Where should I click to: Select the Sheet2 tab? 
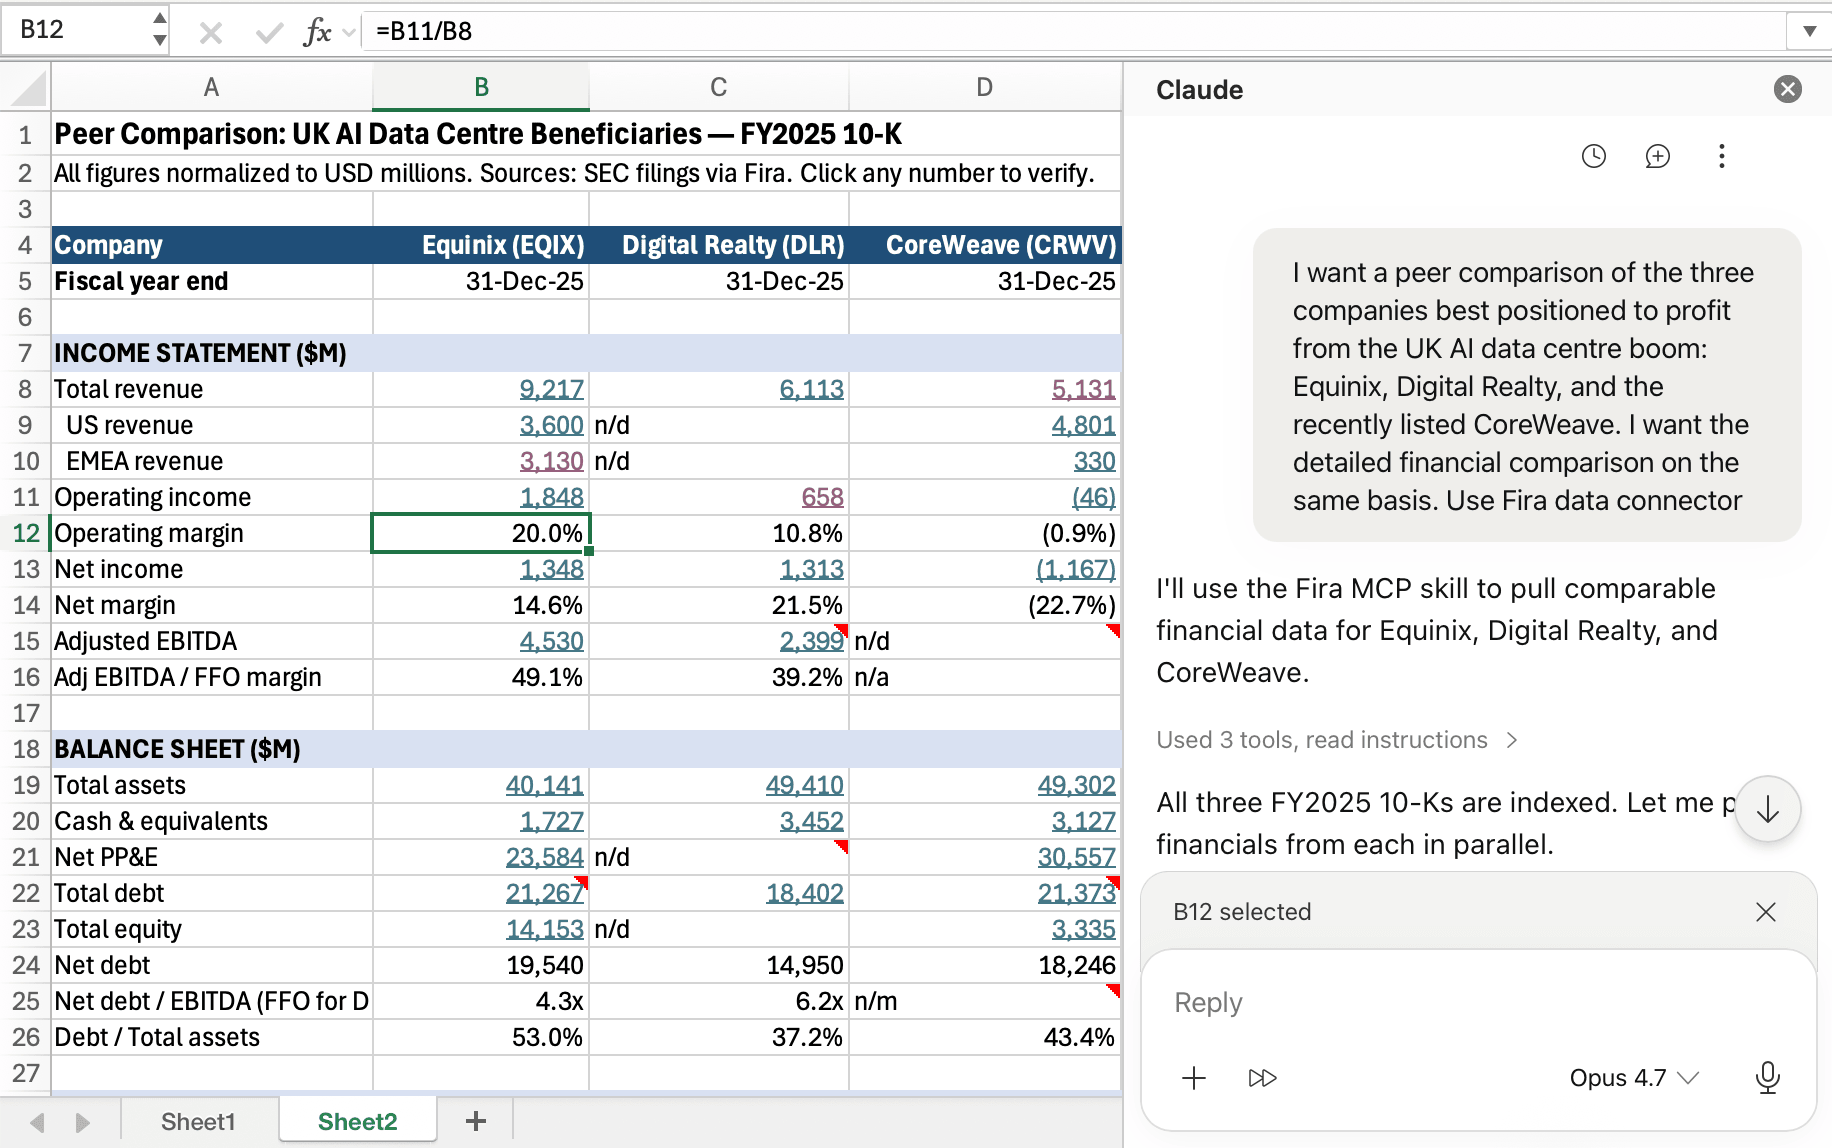click(357, 1122)
